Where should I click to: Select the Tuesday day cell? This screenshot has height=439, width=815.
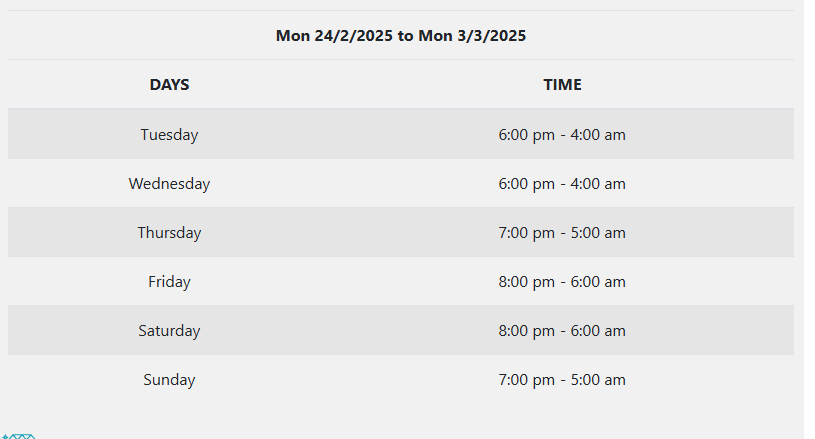pos(169,135)
